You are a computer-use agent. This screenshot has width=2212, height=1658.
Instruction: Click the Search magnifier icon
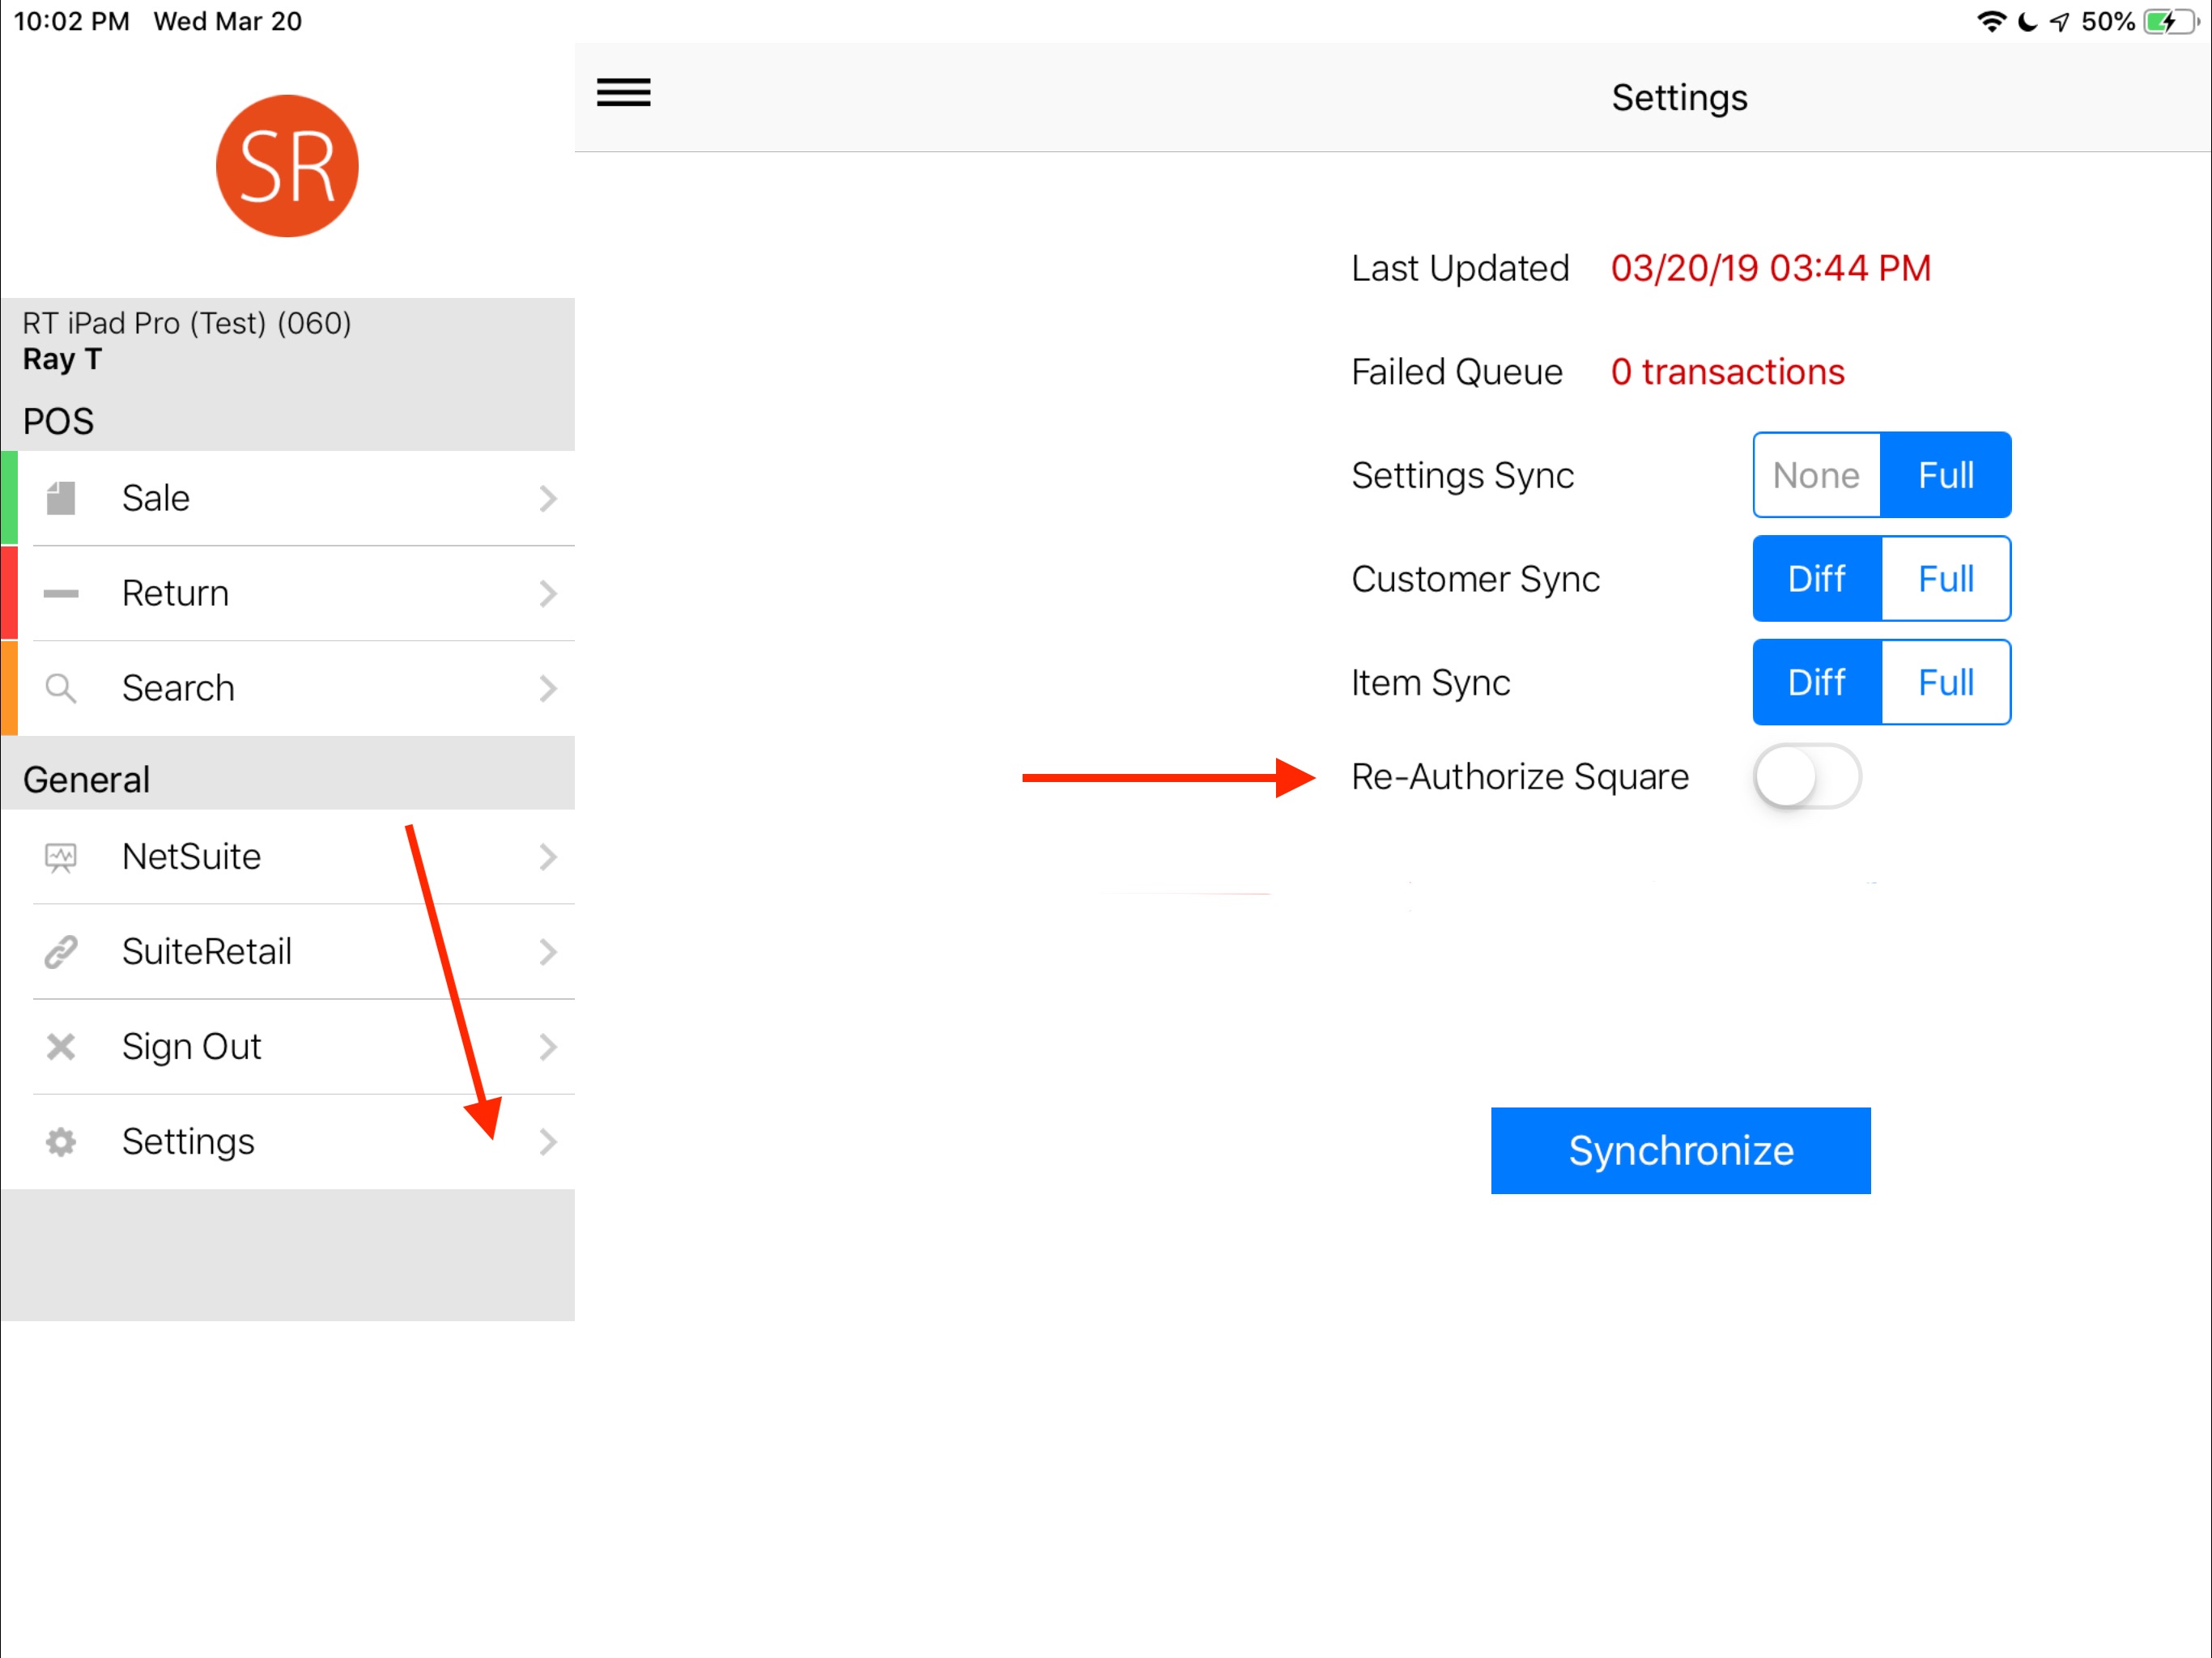coord(61,688)
